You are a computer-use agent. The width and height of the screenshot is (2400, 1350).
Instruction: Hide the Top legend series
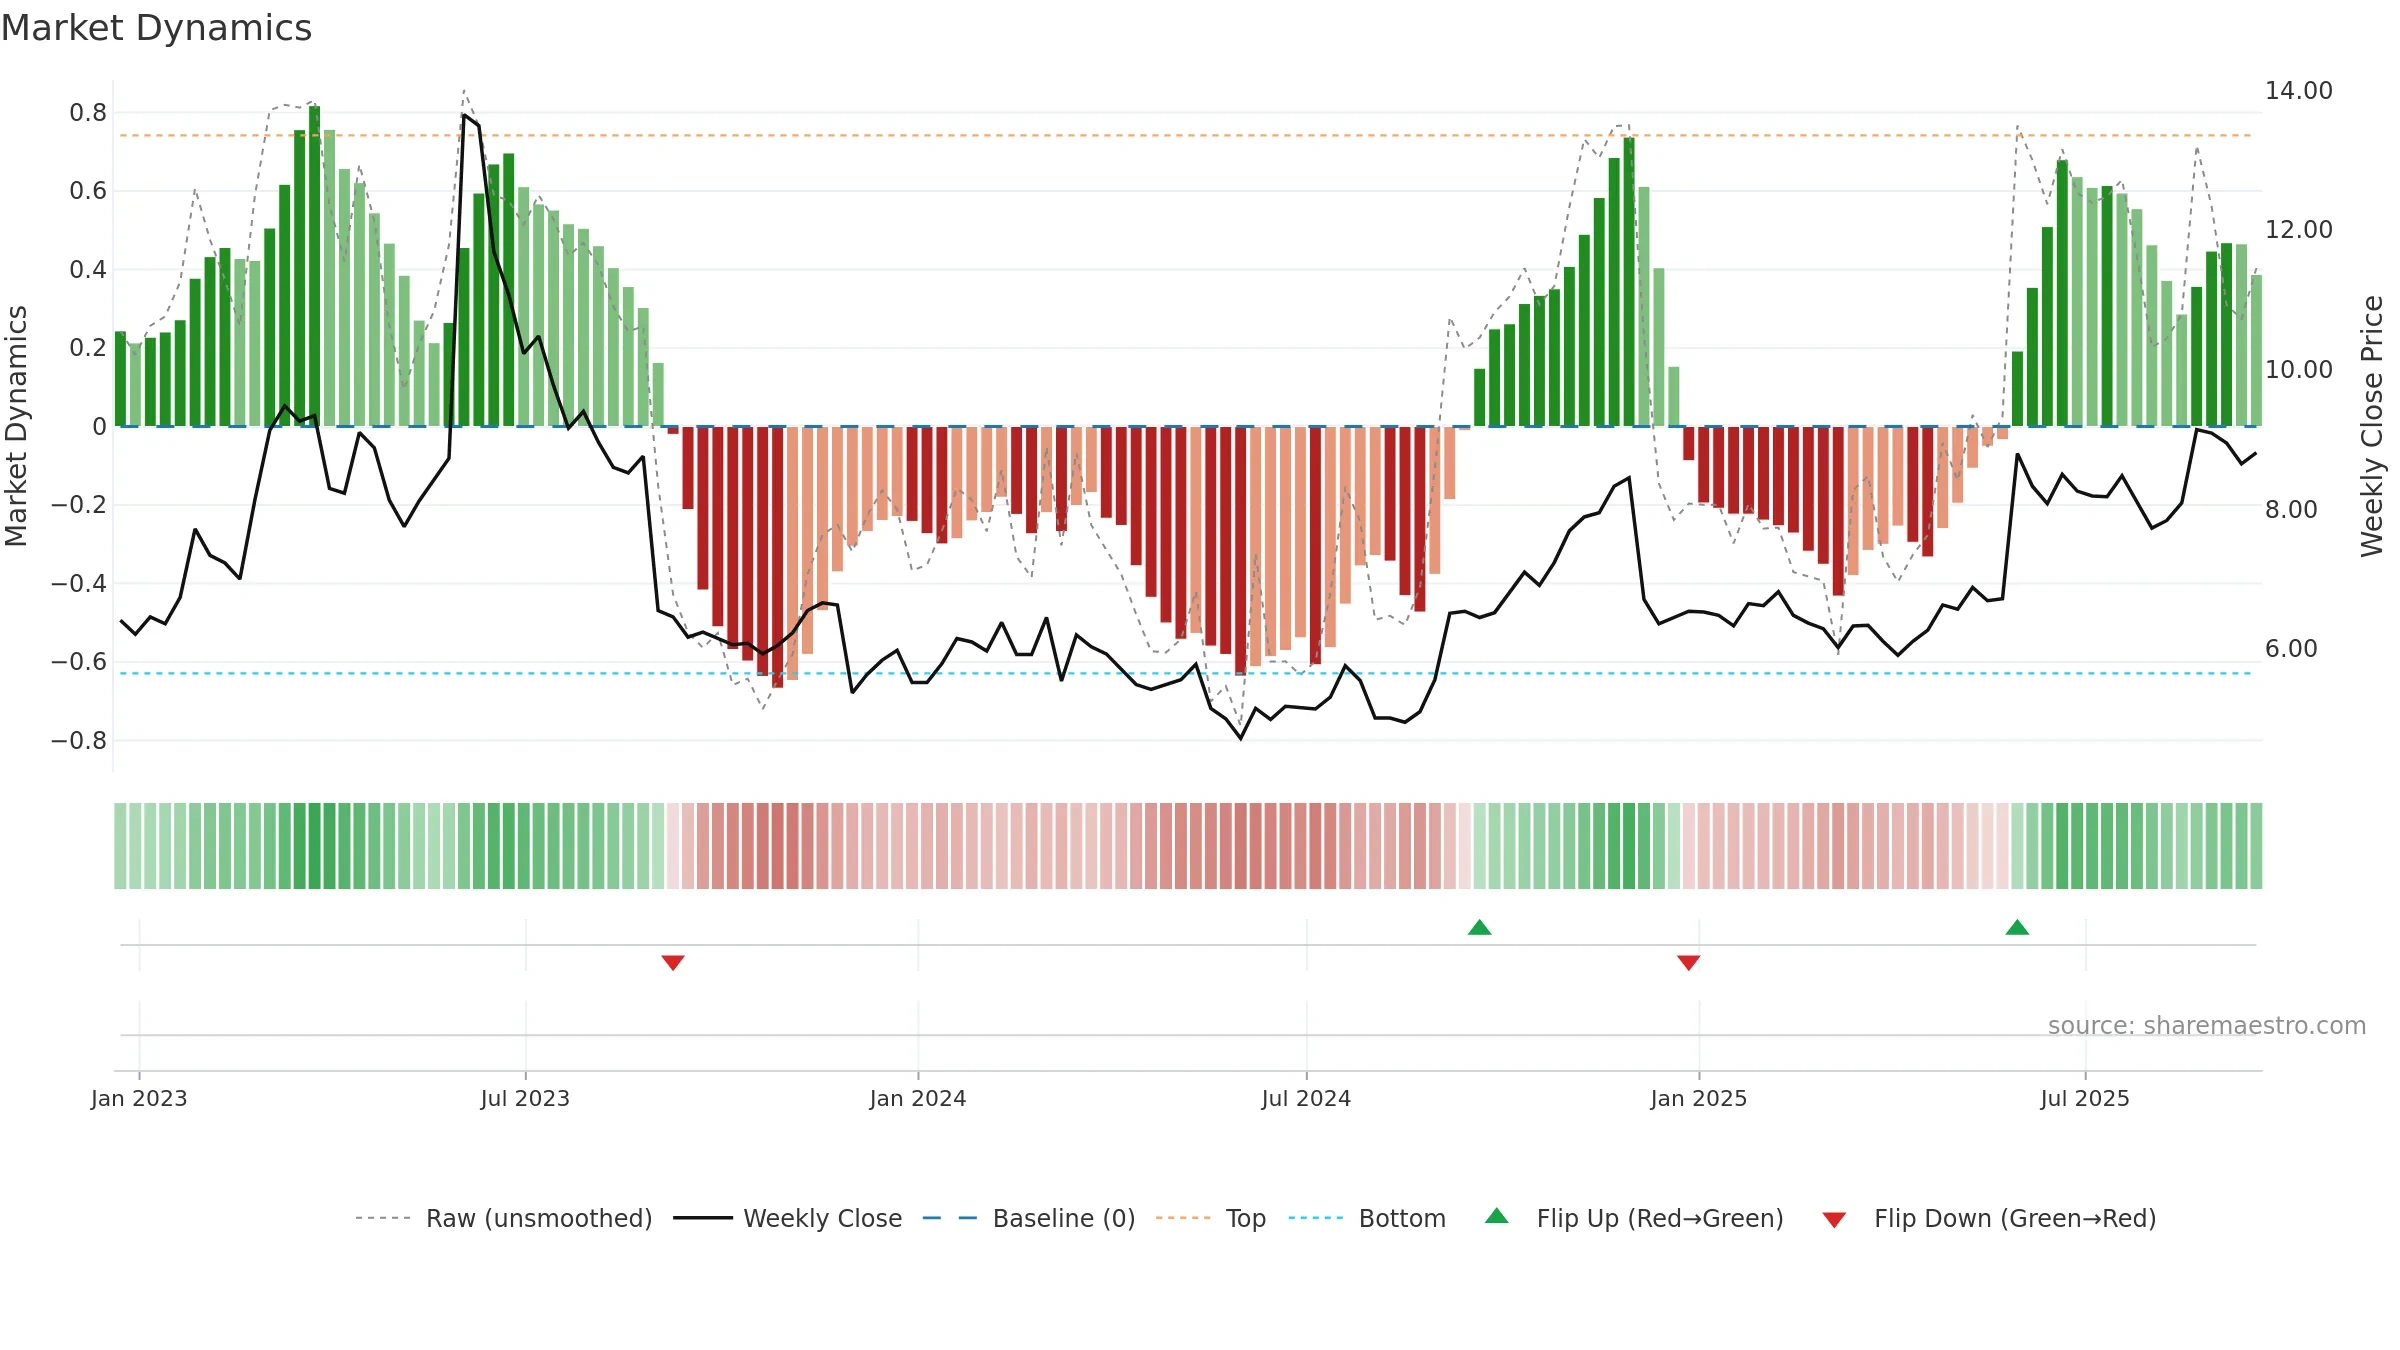[1211, 1218]
